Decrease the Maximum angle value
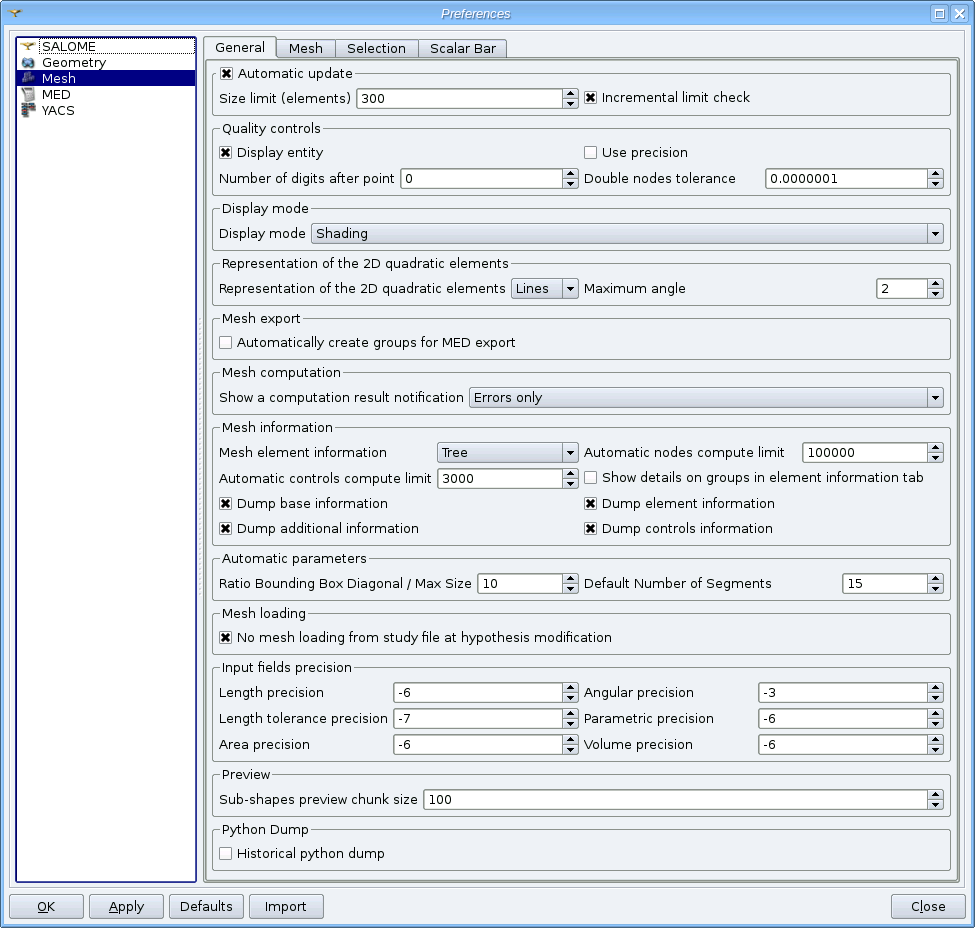The height and width of the screenshot is (928, 975). 935,294
